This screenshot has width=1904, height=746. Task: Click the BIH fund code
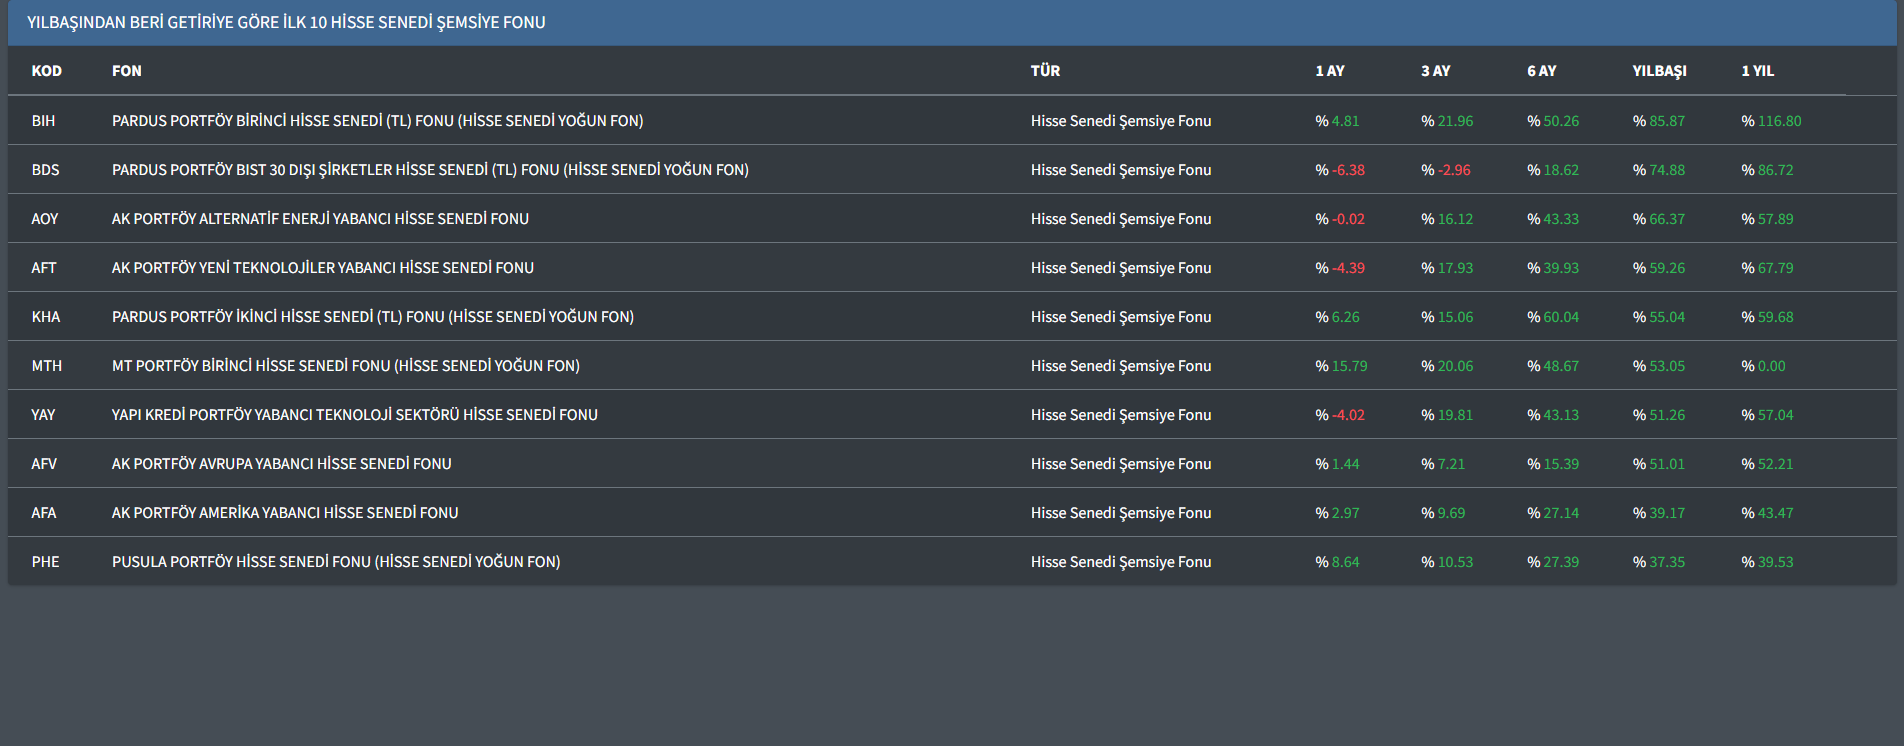43,121
